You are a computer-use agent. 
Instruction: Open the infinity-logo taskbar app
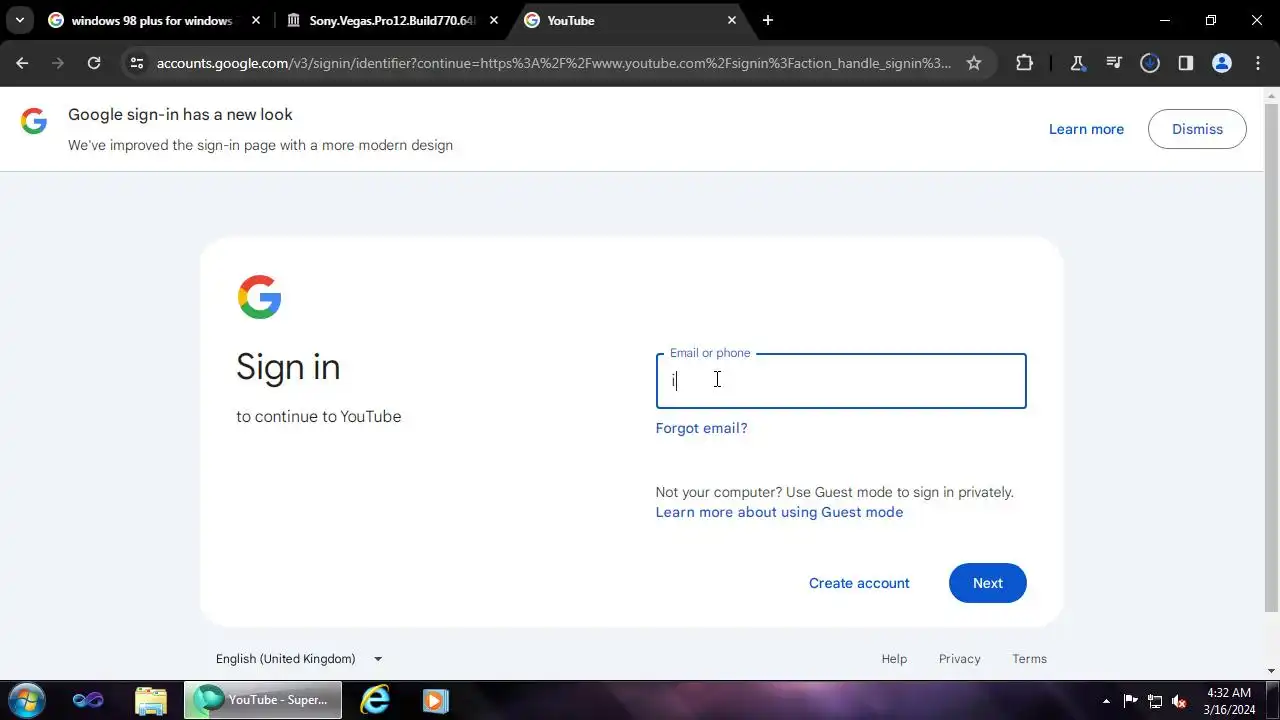coord(88,700)
